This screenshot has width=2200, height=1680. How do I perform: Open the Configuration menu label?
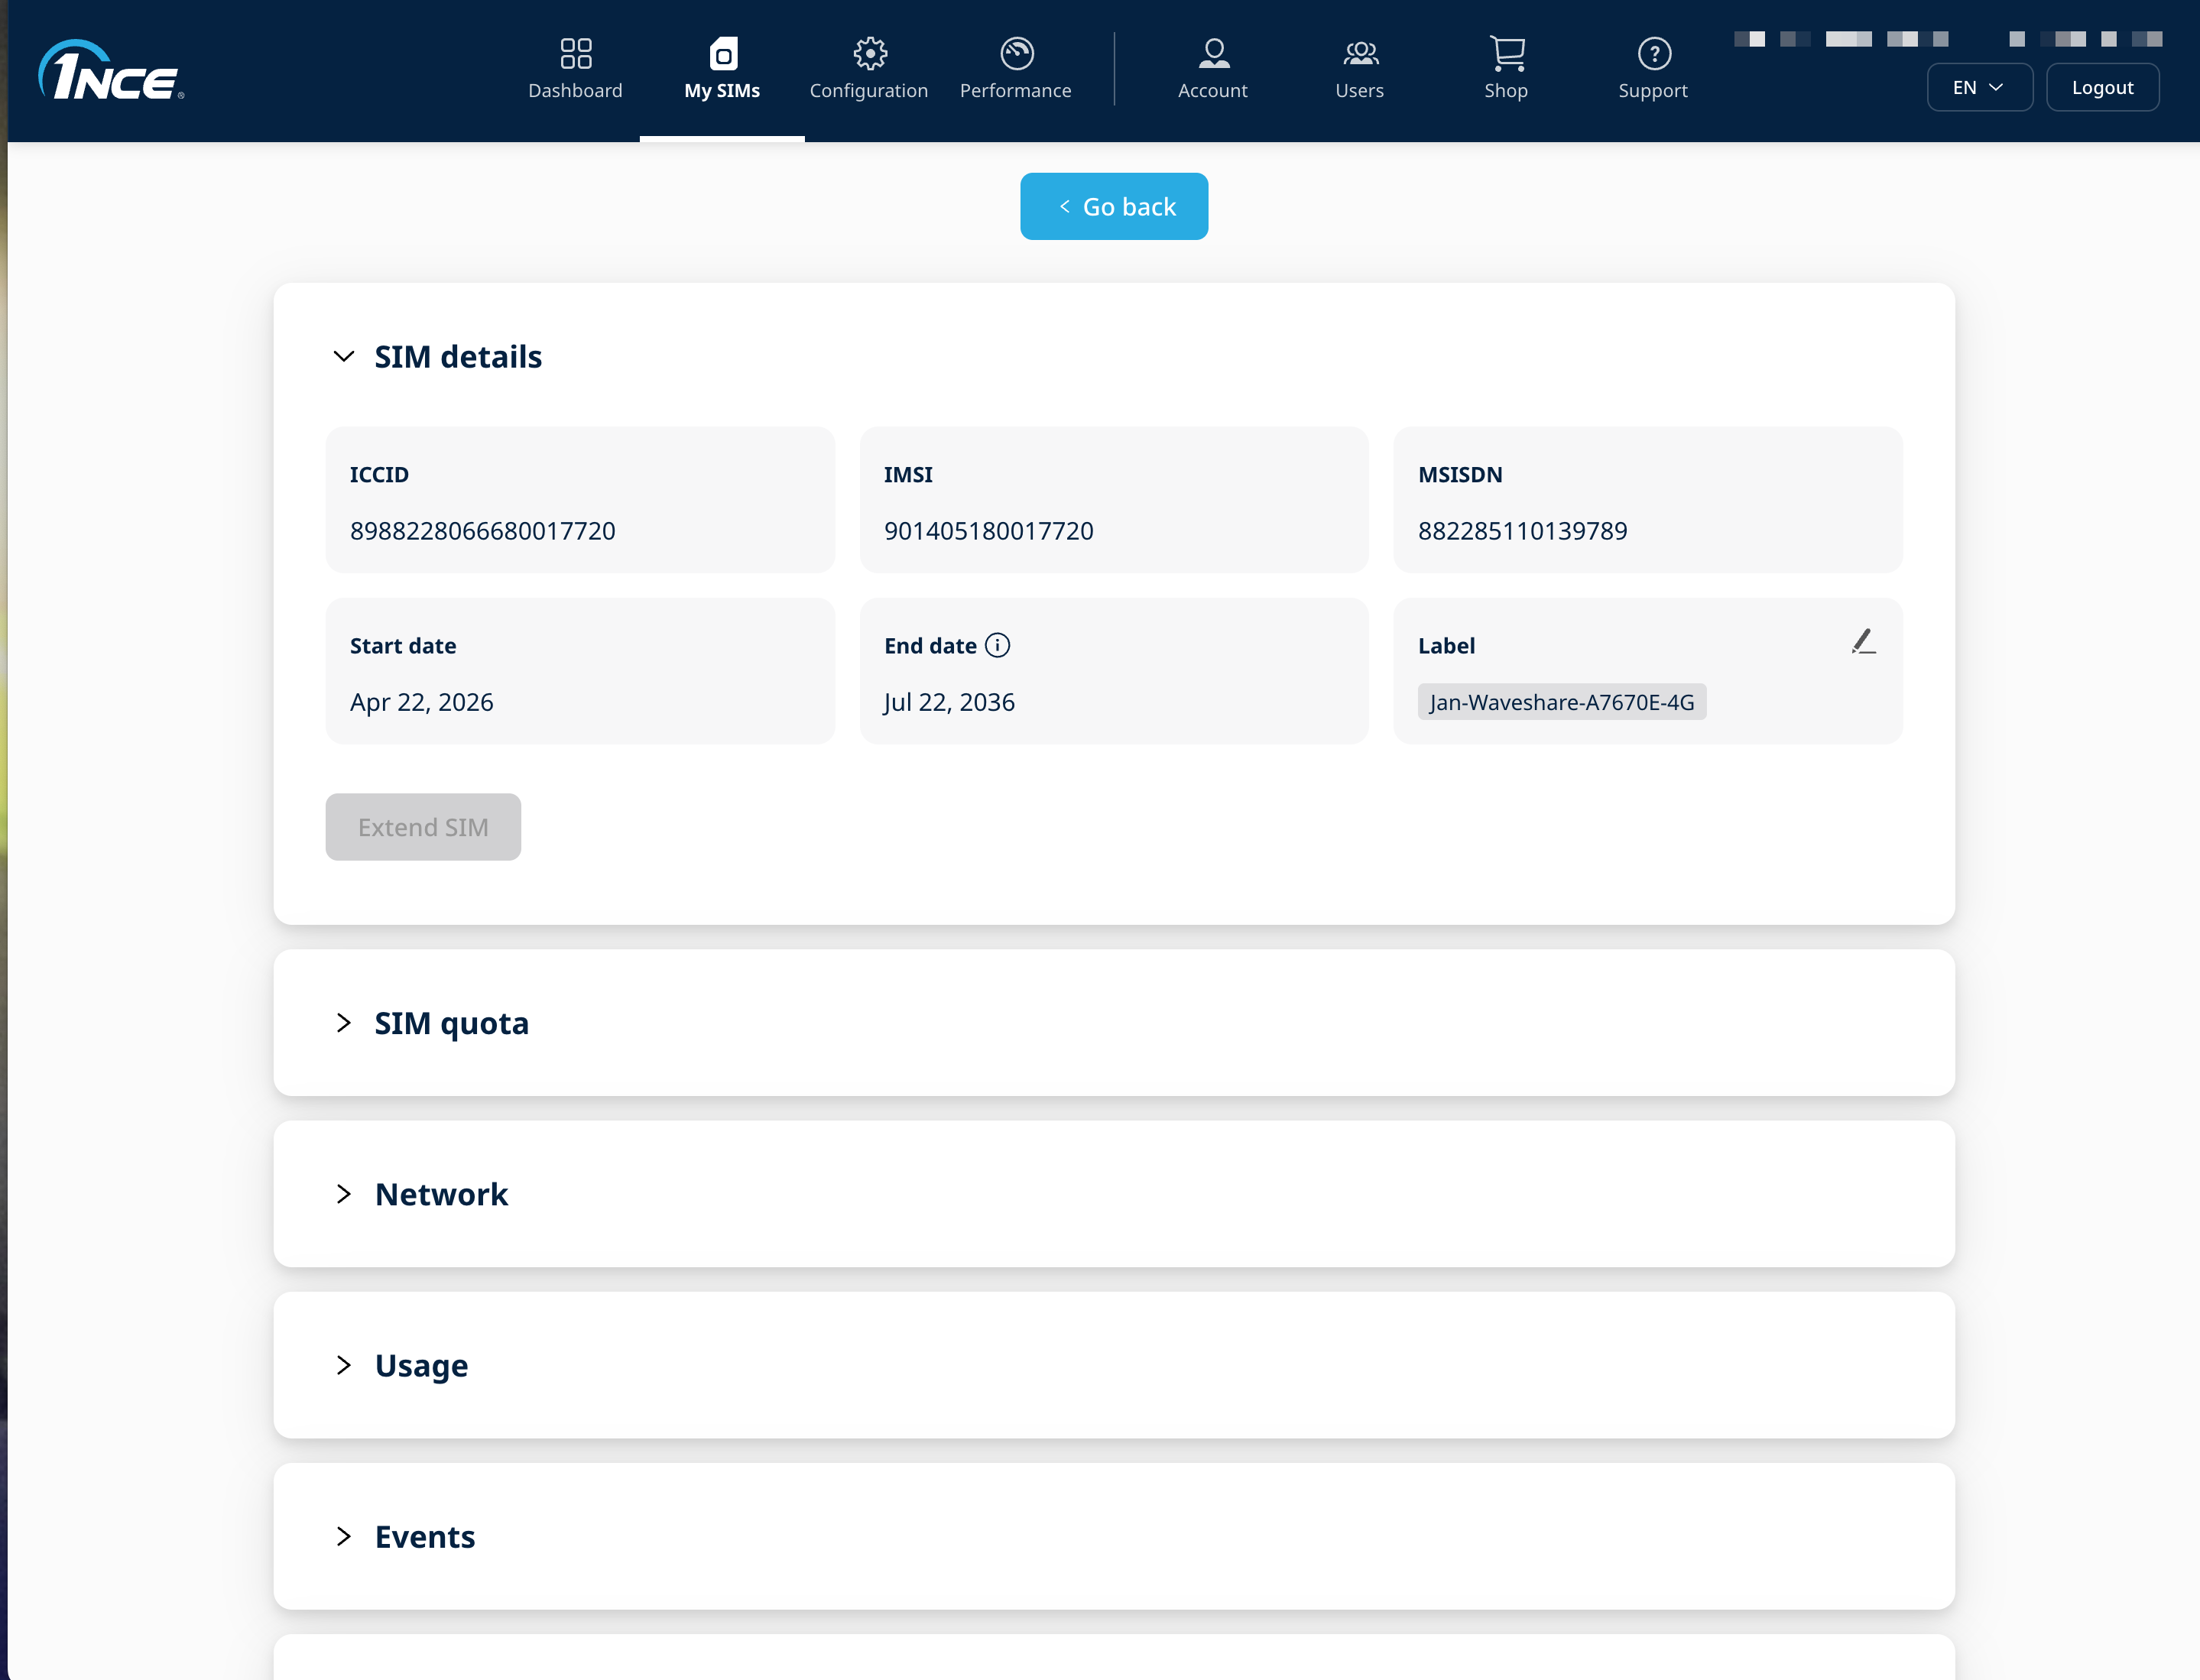pyautogui.click(x=869, y=90)
